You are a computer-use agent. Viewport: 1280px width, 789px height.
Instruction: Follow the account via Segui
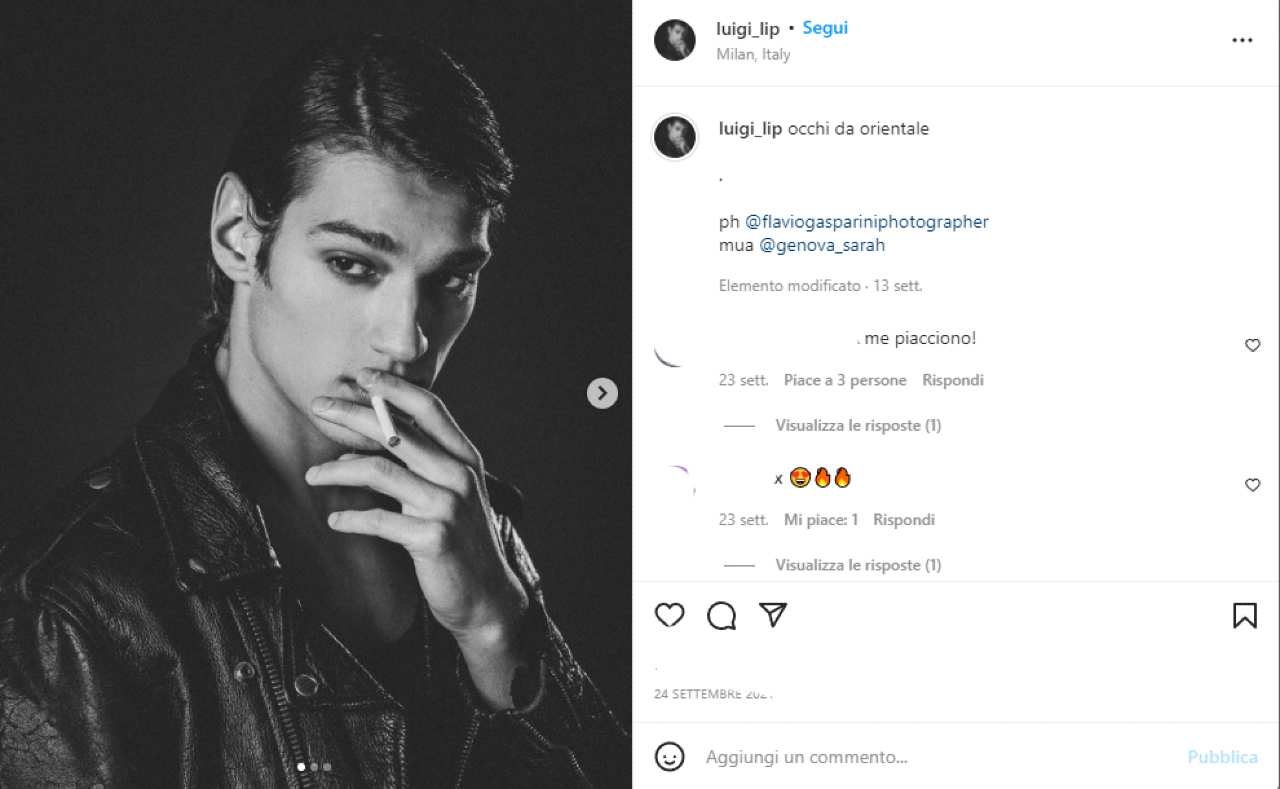tap(825, 28)
